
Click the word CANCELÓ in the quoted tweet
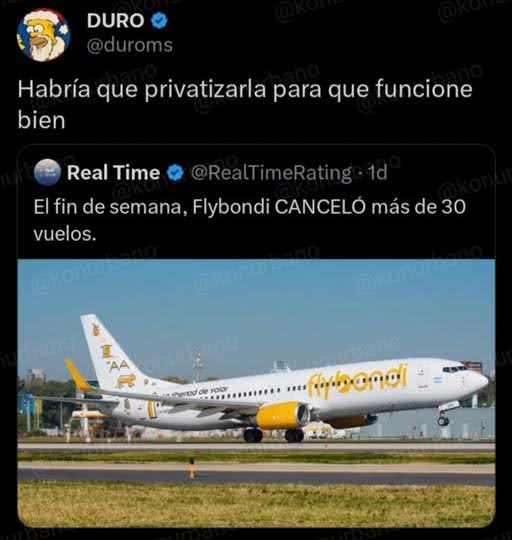[x=320, y=207]
